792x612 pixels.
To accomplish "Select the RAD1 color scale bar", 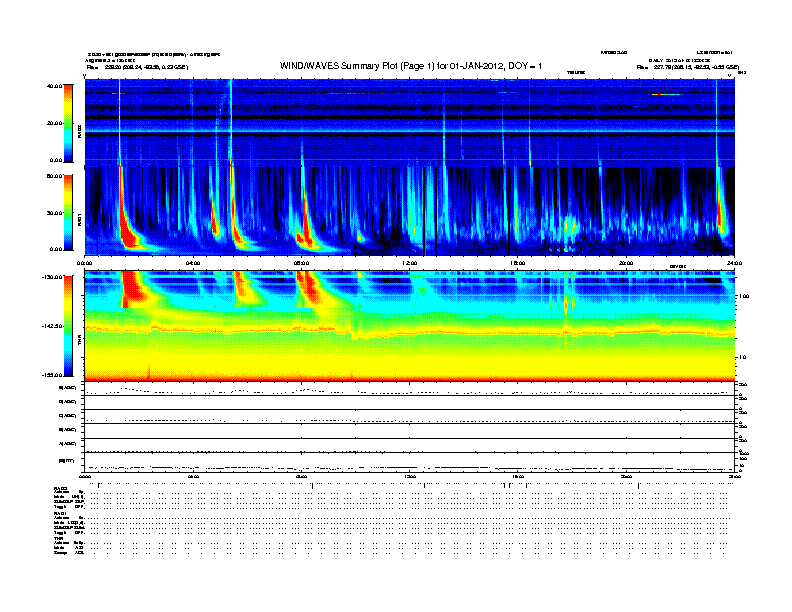I will click(x=68, y=213).
